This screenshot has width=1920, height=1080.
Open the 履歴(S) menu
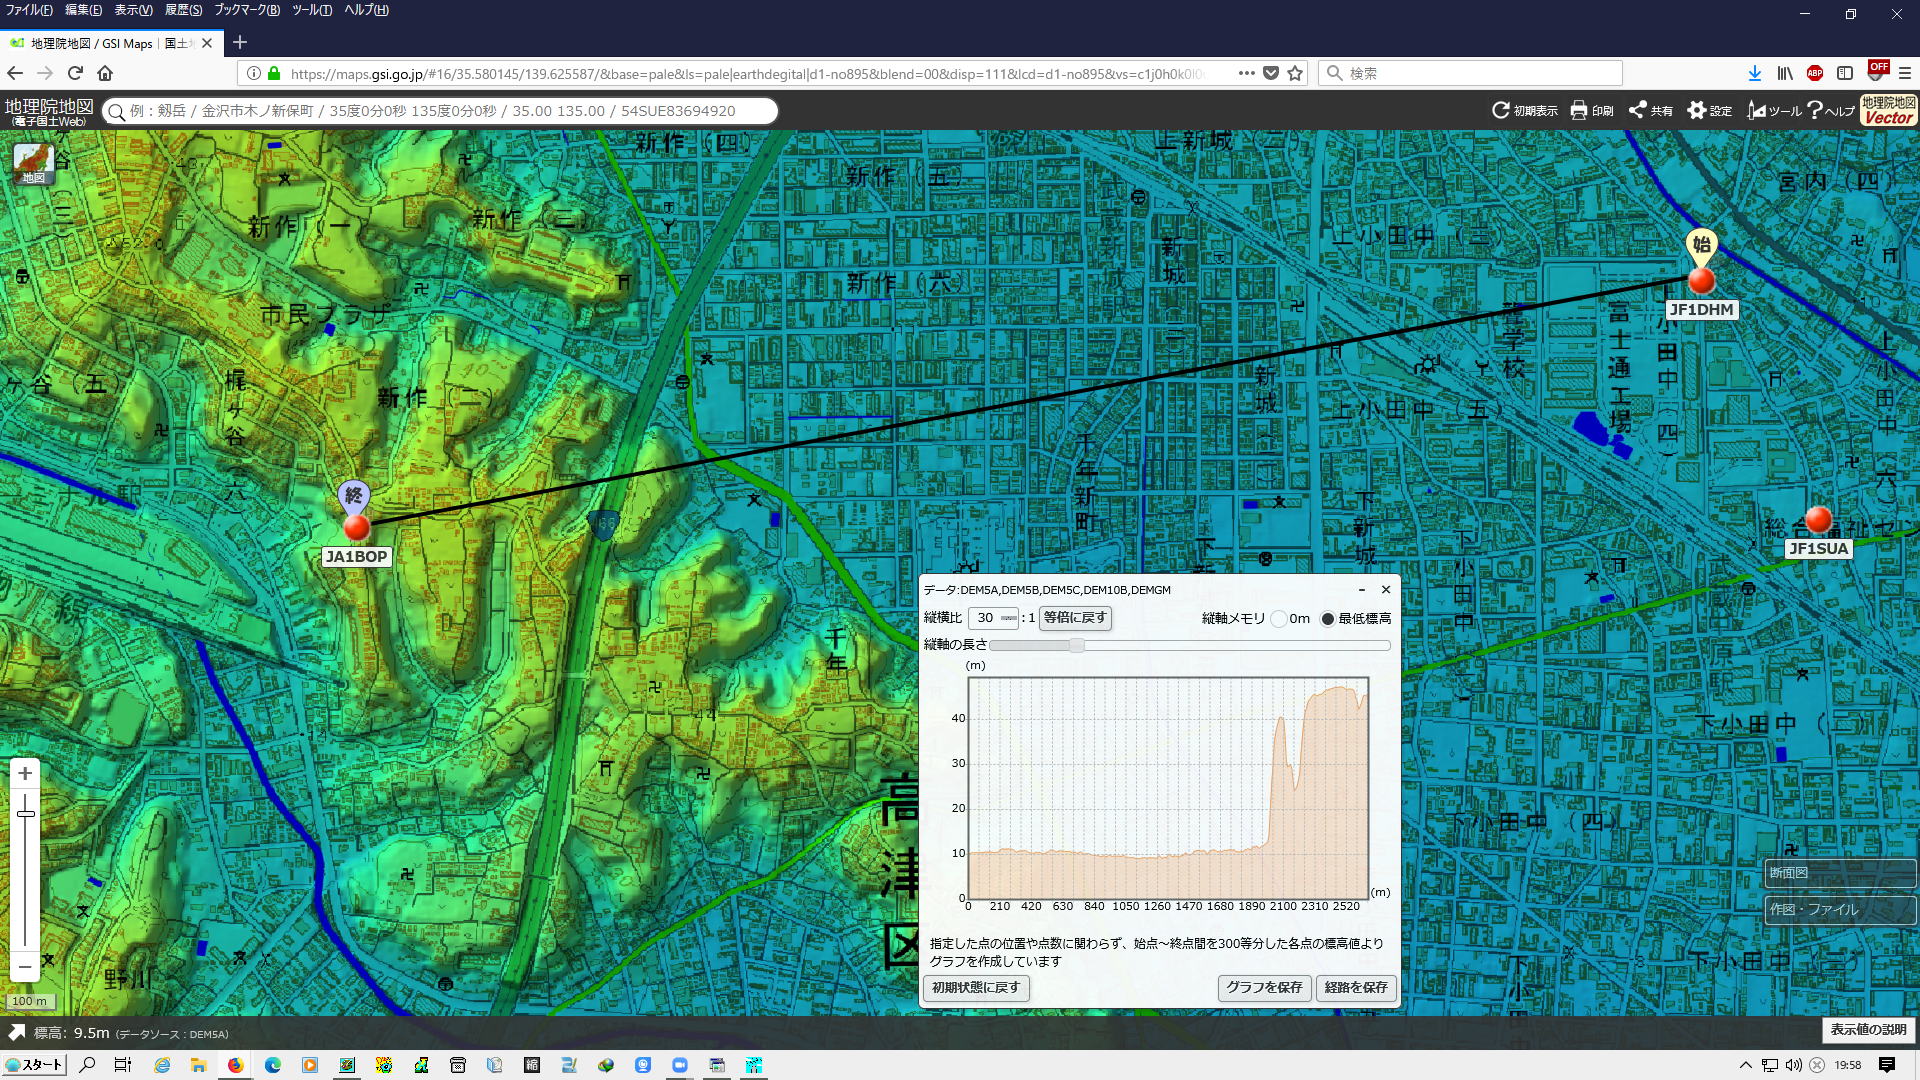pos(183,10)
